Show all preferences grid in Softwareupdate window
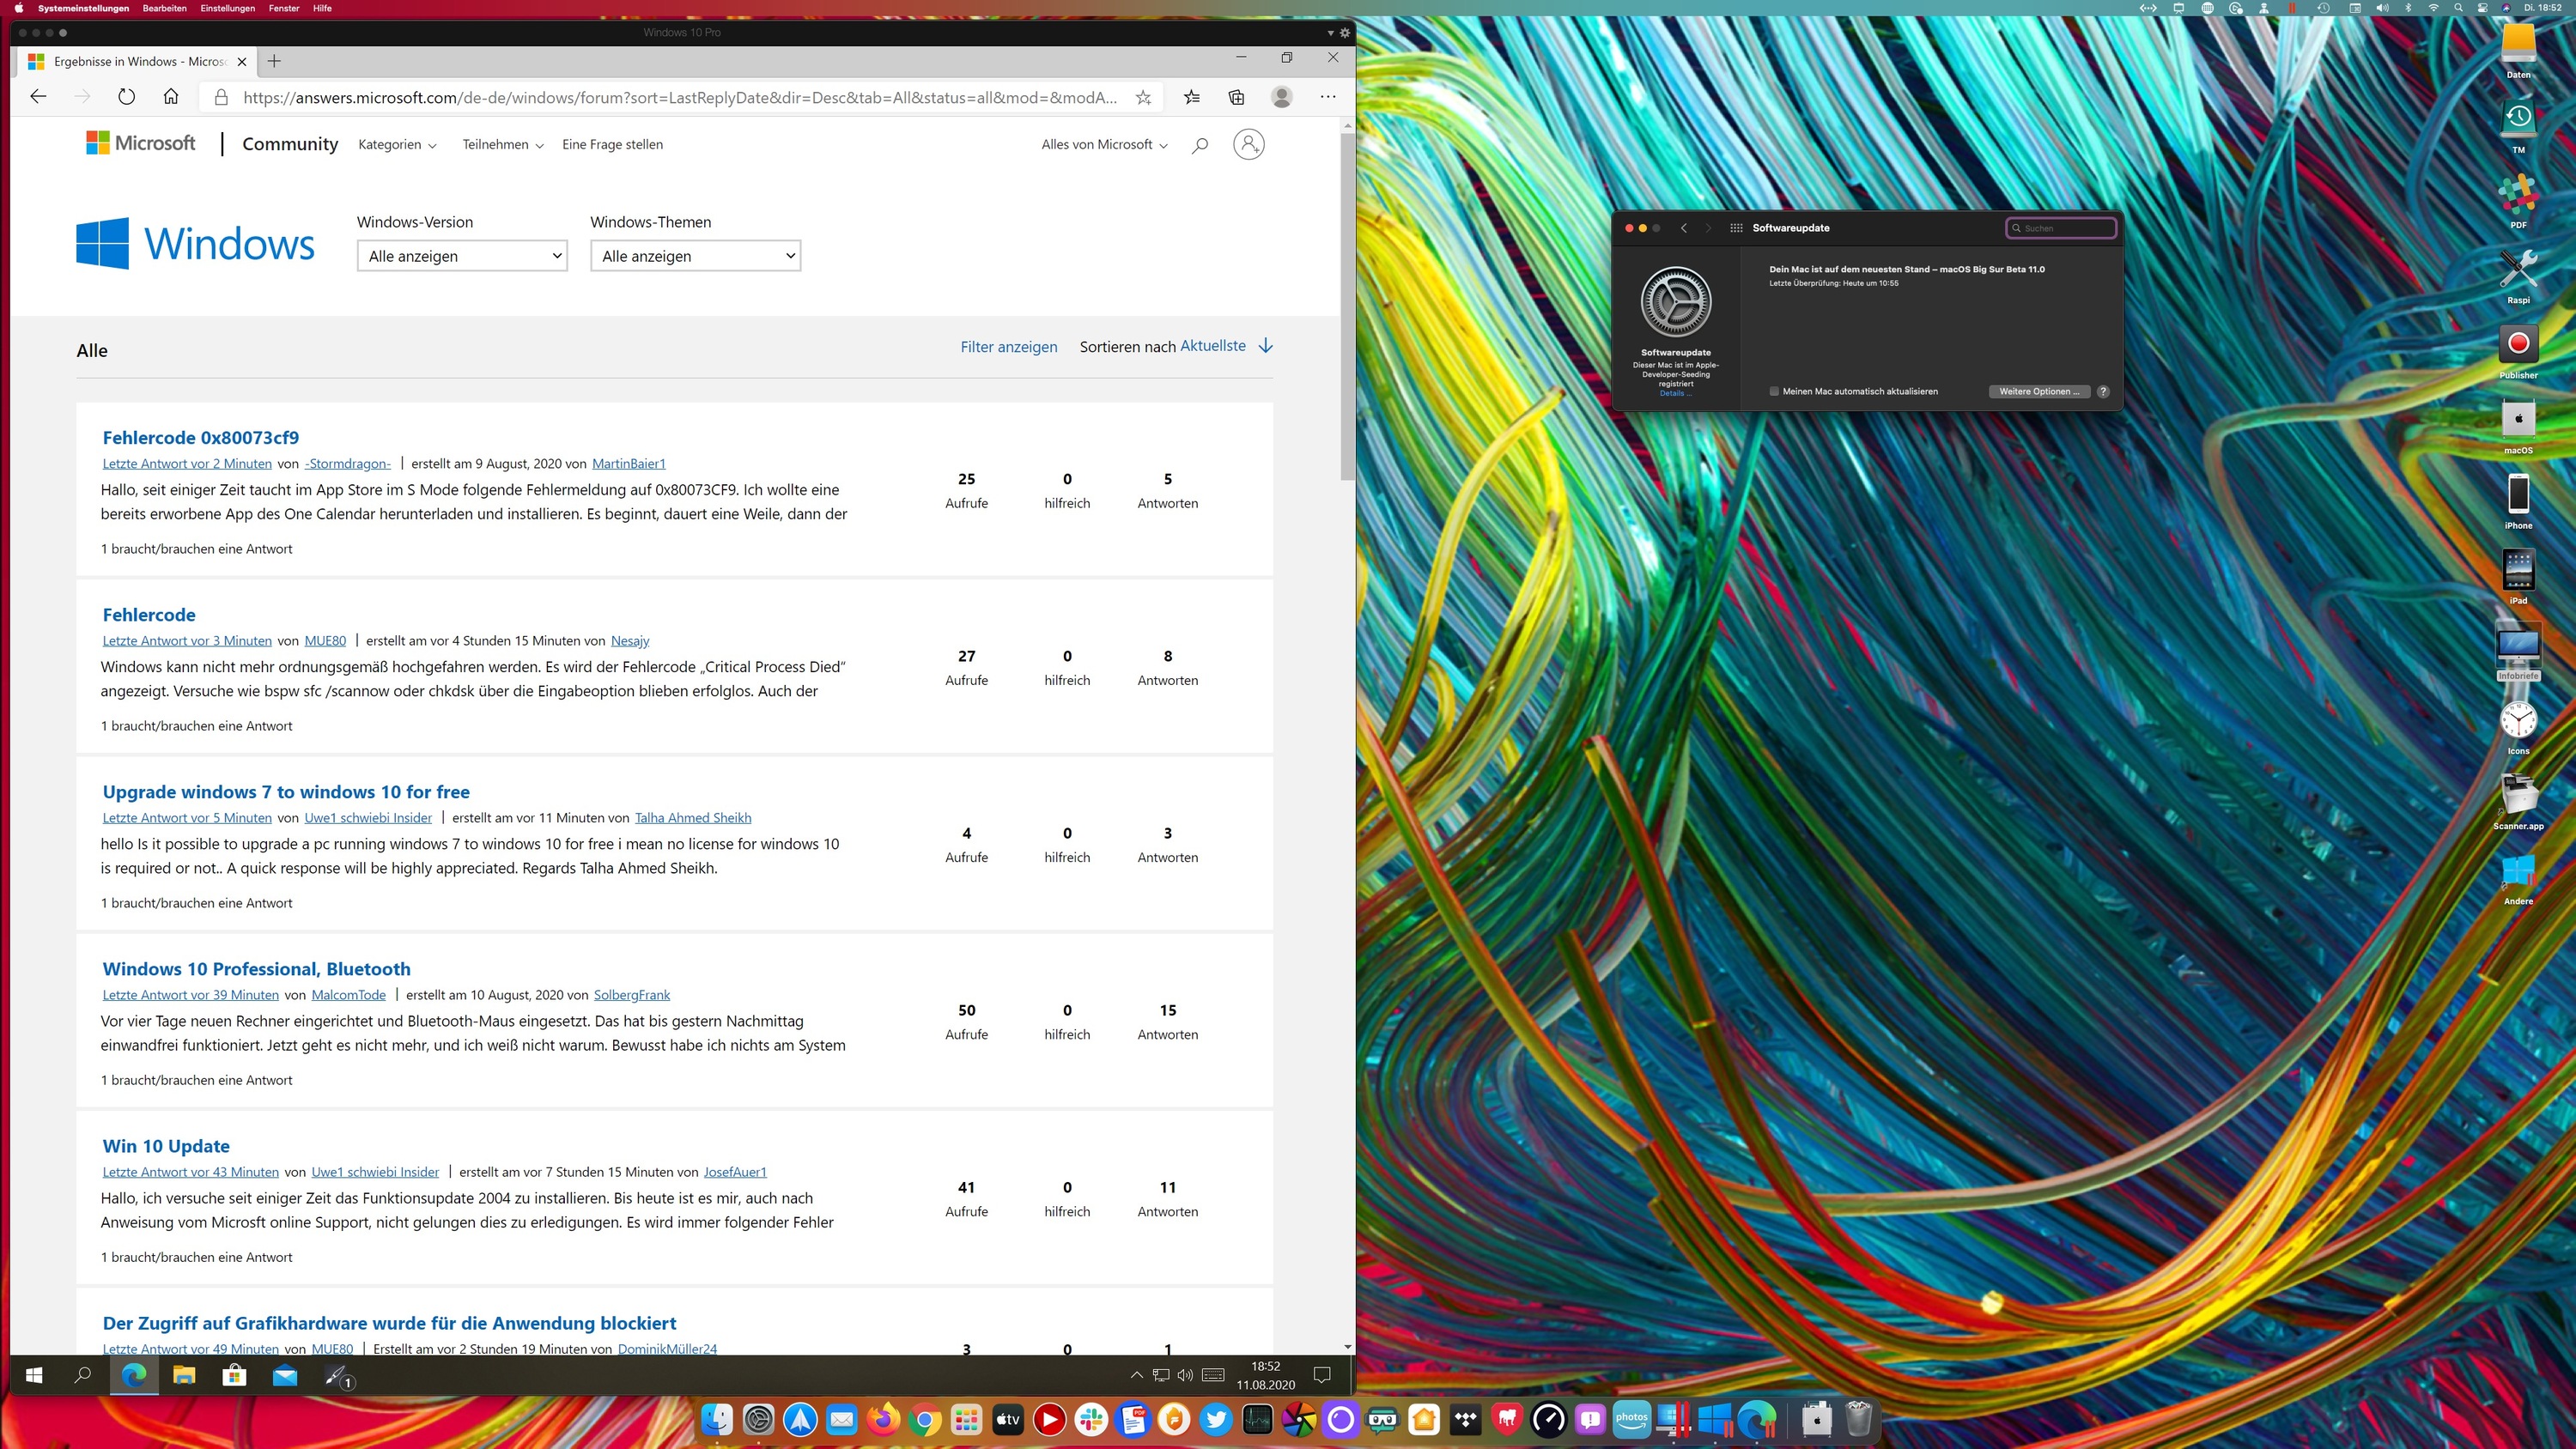The image size is (2576, 1449). 1736,228
